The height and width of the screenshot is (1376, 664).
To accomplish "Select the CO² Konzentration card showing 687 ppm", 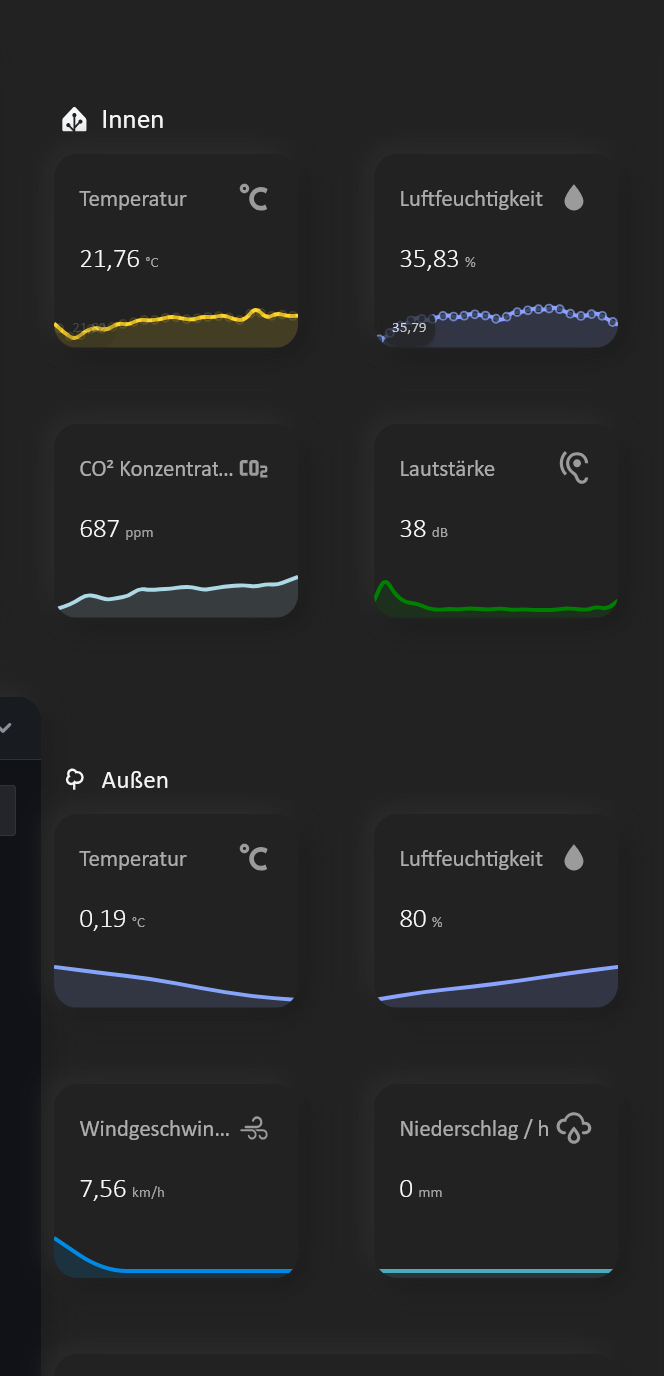I will [x=176, y=520].
